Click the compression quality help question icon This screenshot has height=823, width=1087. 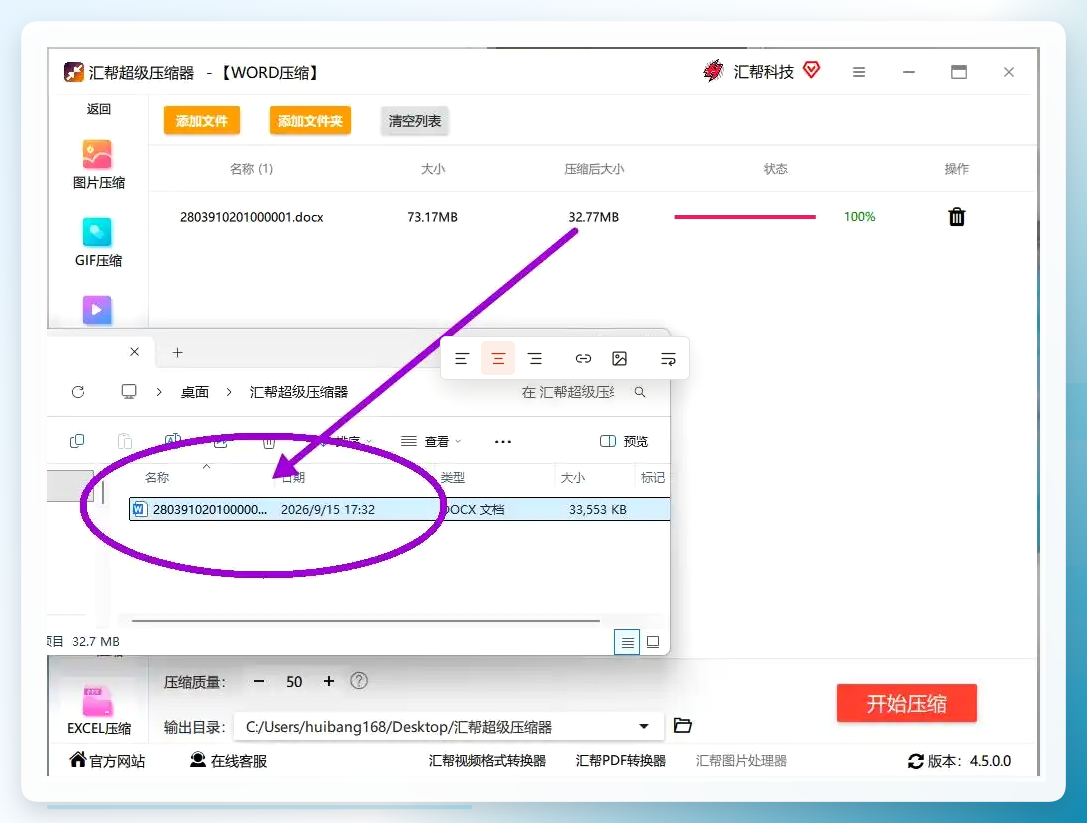(358, 681)
